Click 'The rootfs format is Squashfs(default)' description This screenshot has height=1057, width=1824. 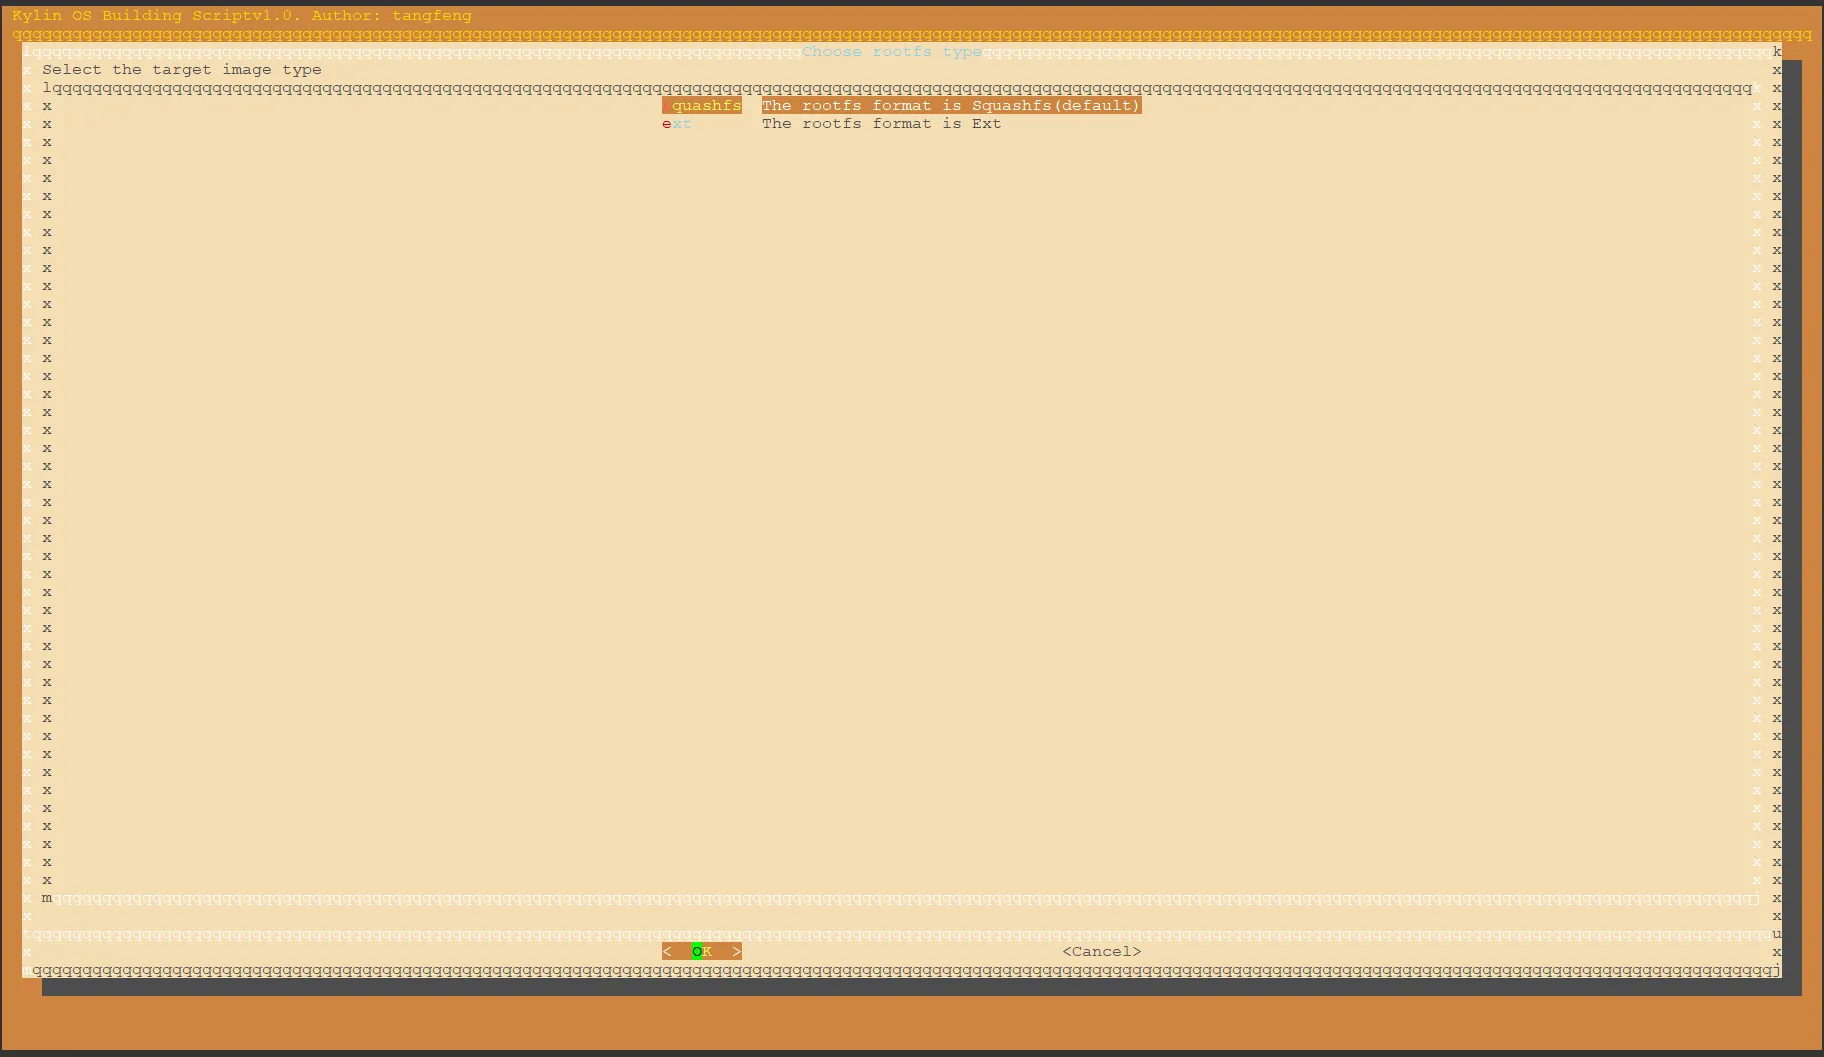(x=950, y=106)
